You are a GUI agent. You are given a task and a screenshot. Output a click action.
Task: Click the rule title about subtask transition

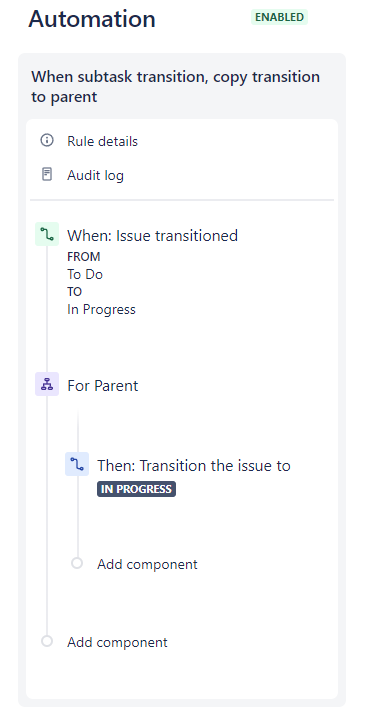pos(175,87)
